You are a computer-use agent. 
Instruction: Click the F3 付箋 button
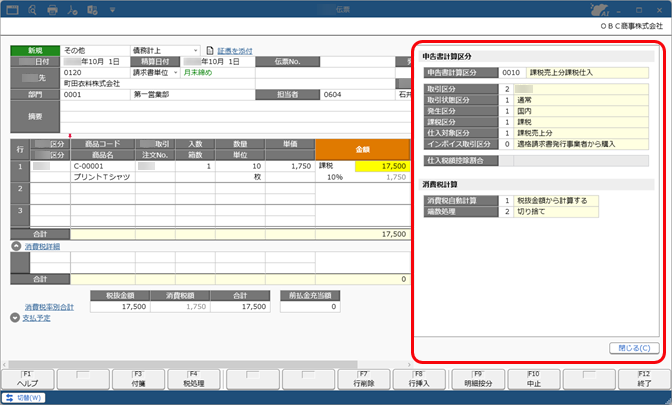138,379
